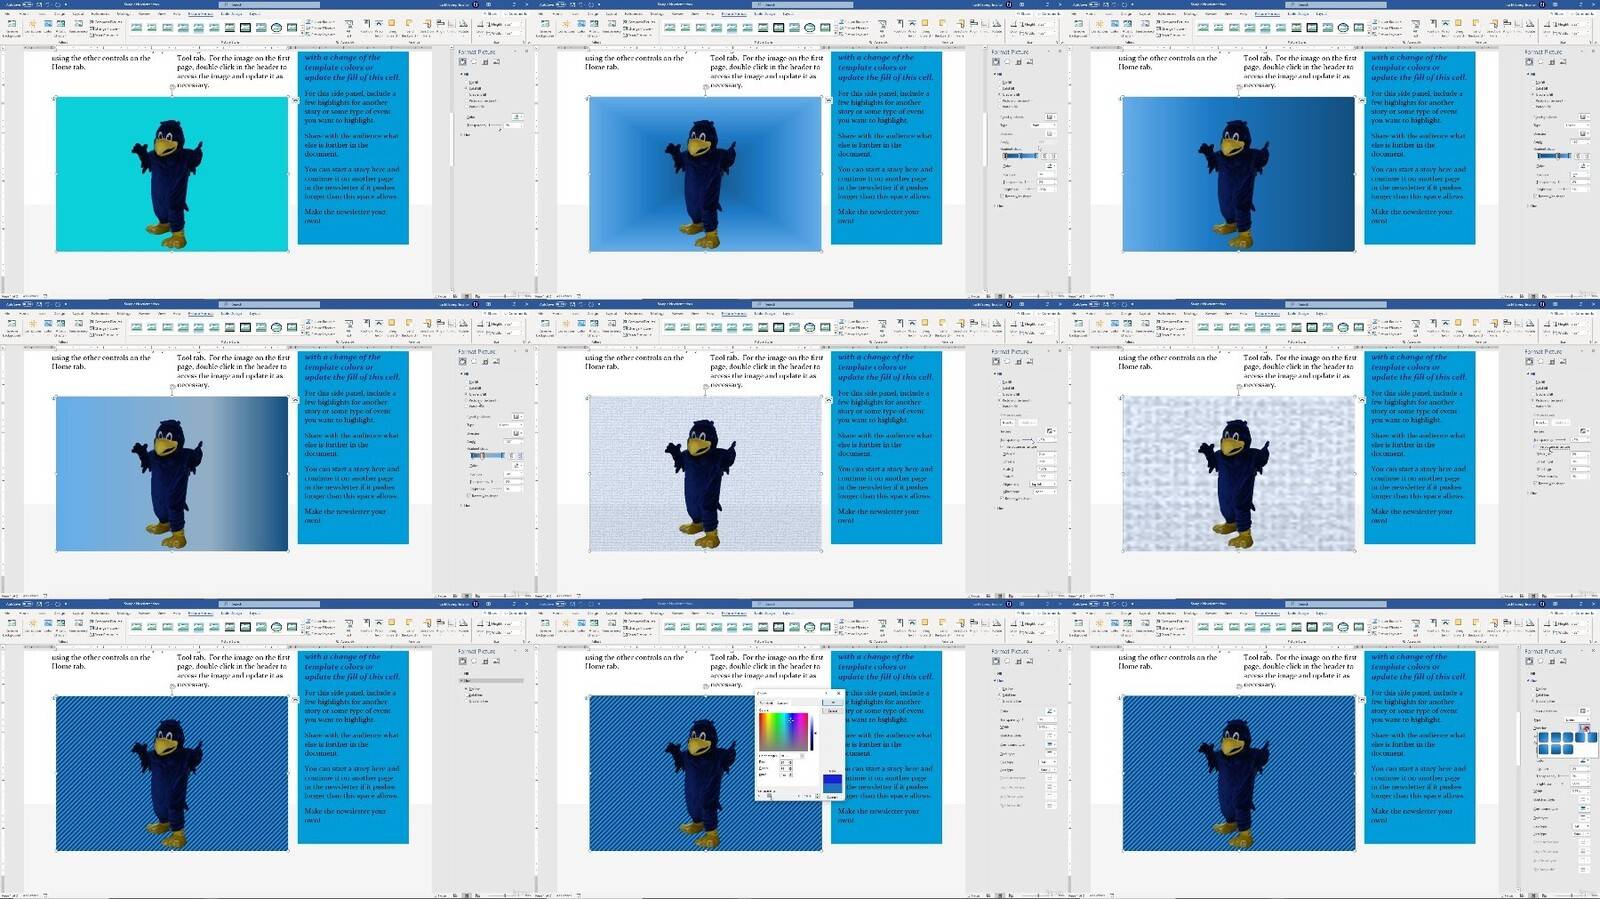Viewport: 1600px width, 899px height.
Task: Switch to the Custom tab in the Colors dialog
Action: coord(783,703)
